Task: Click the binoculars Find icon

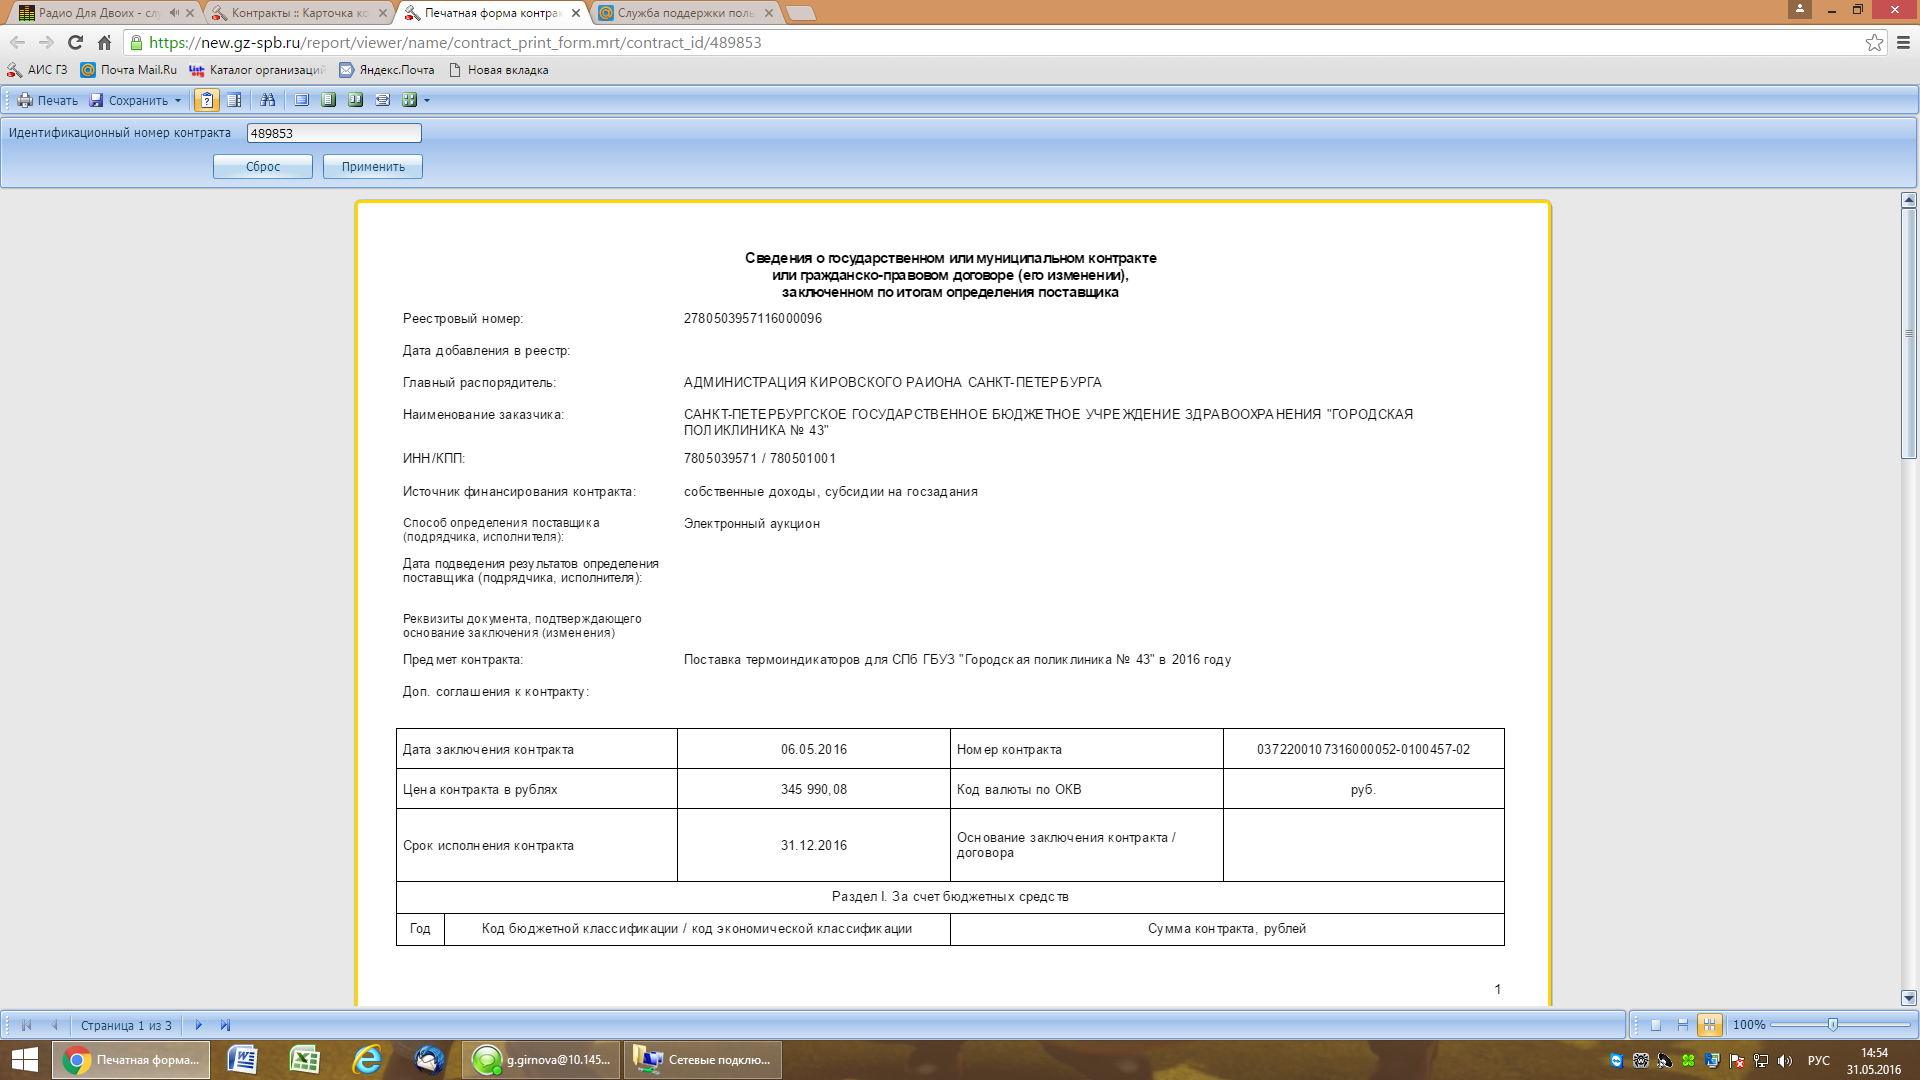Action: (267, 100)
